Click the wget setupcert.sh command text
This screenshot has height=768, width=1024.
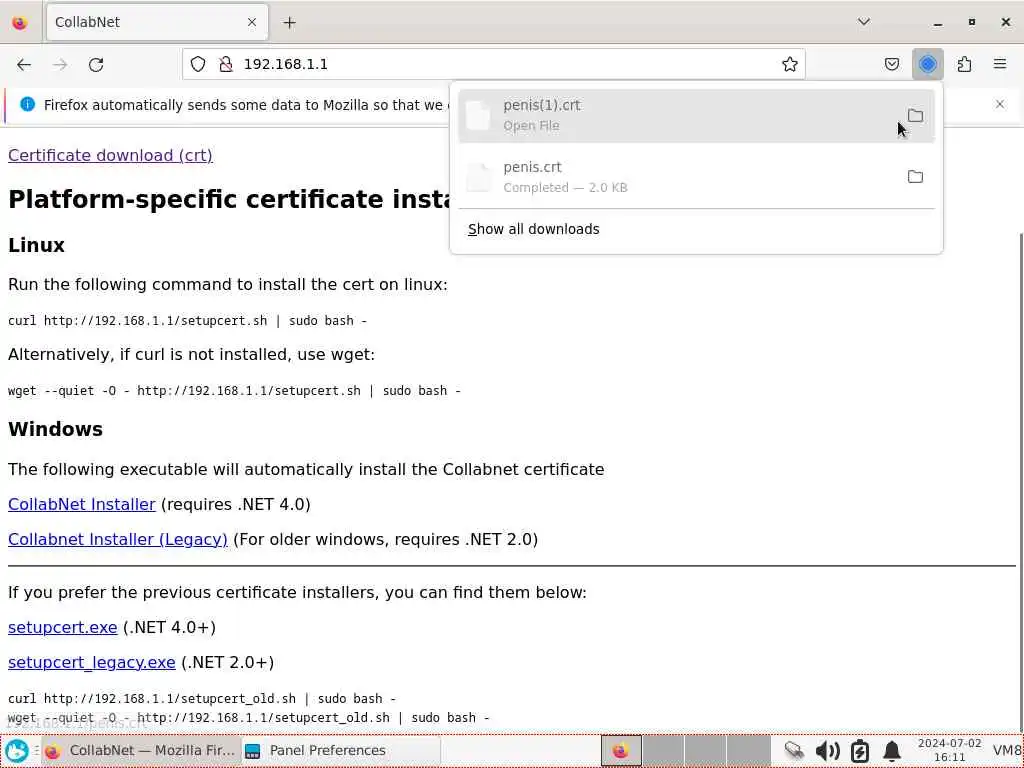(x=234, y=391)
